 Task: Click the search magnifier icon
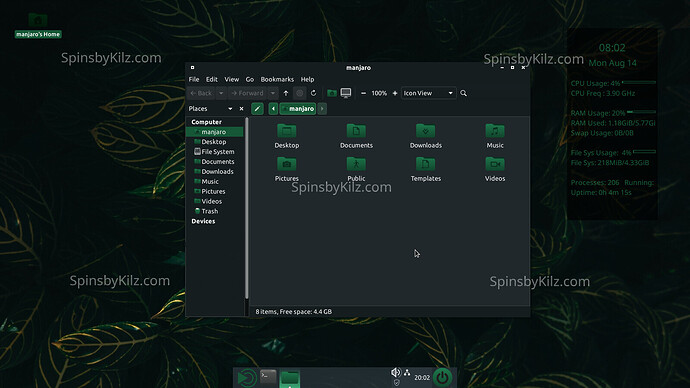pos(463,93)
